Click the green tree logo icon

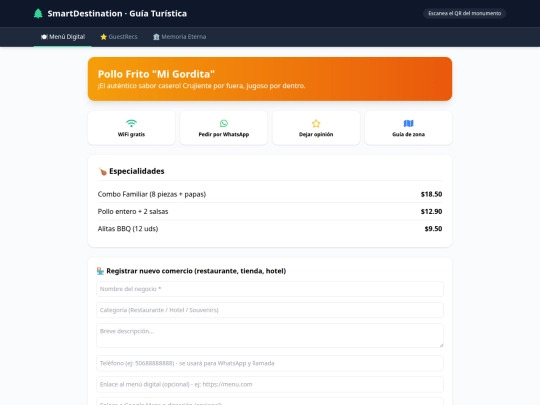pyautogui.click(x=38, y=13)
